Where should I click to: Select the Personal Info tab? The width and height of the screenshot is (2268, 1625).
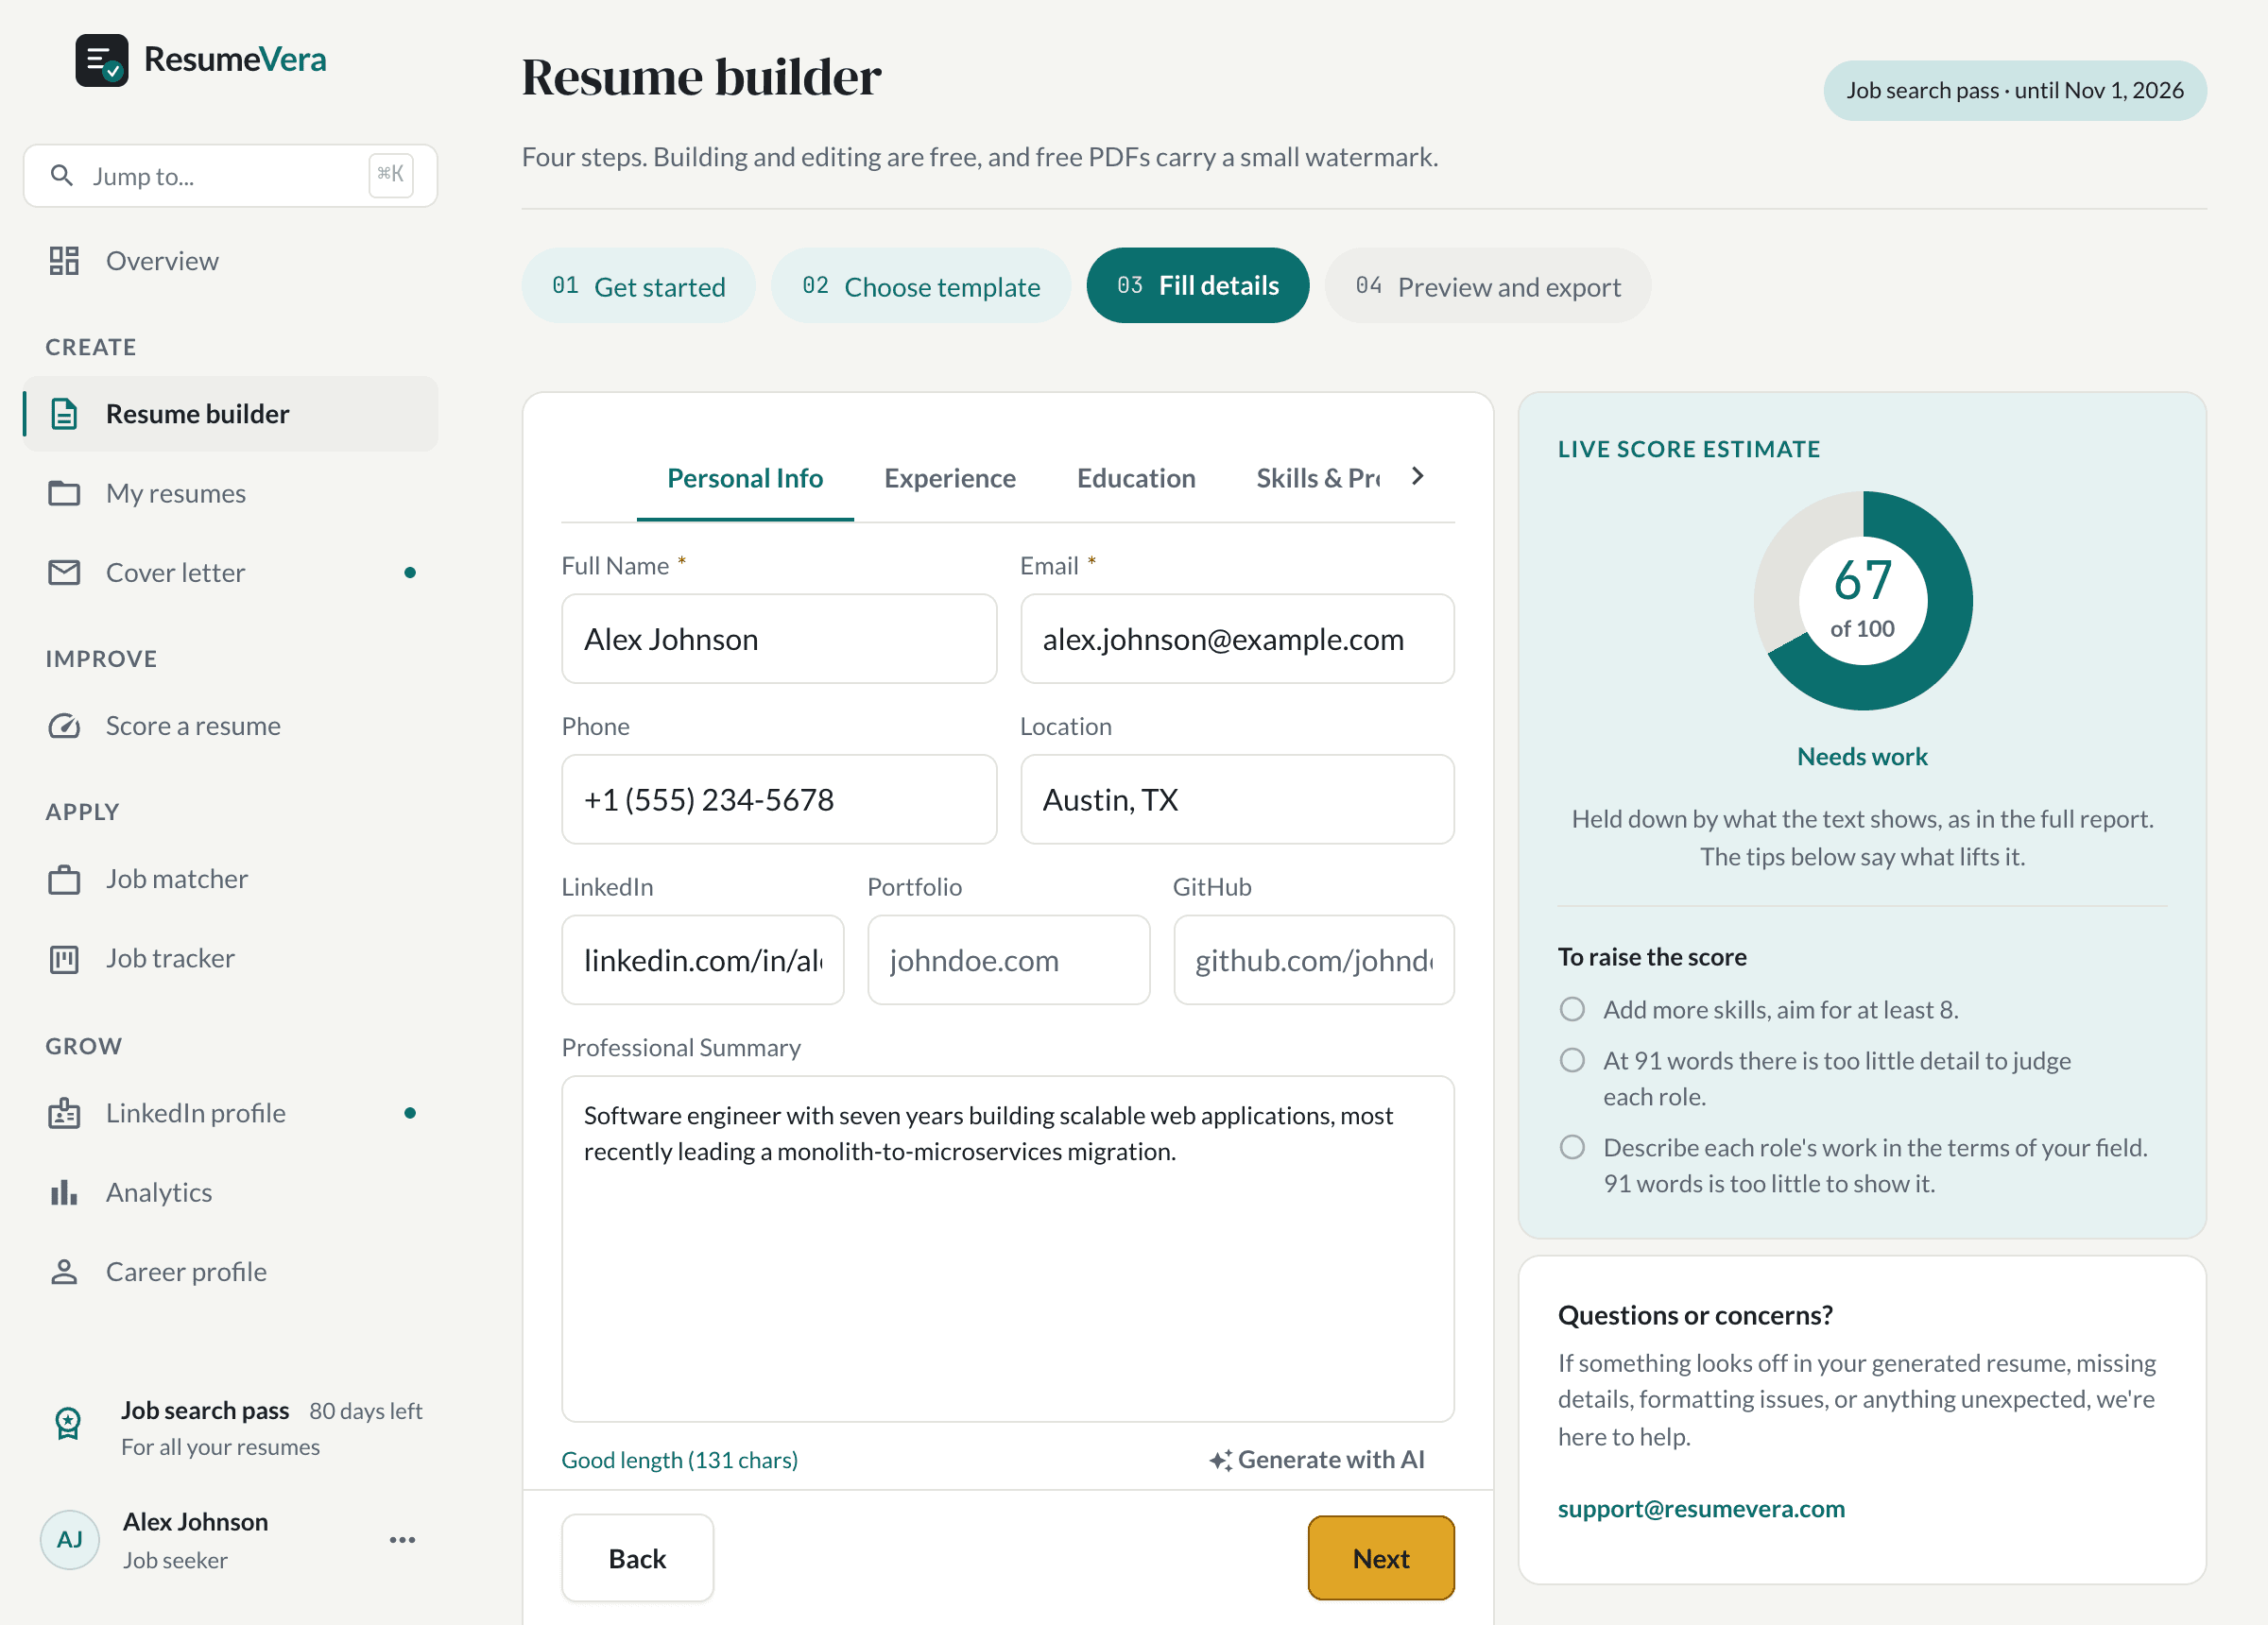745,478
